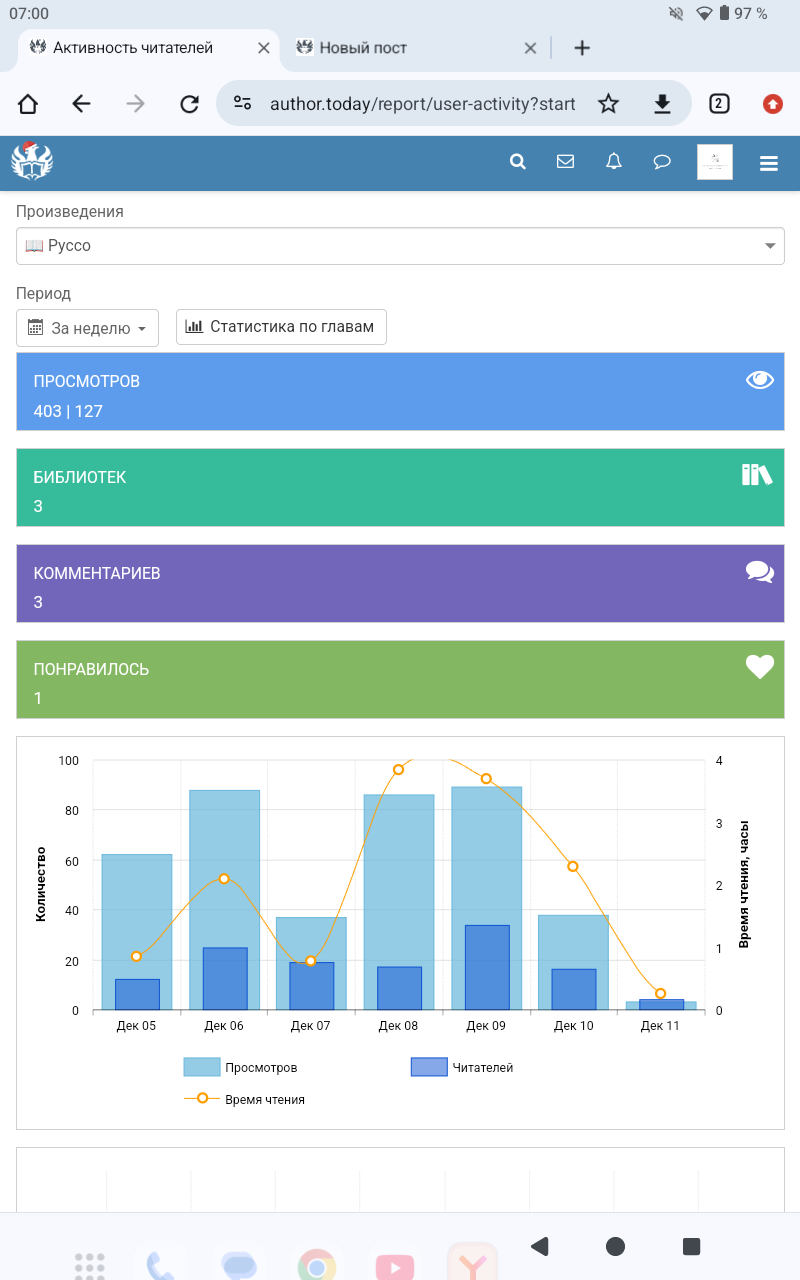Click the address bar URL field

(x=422, y=104)
